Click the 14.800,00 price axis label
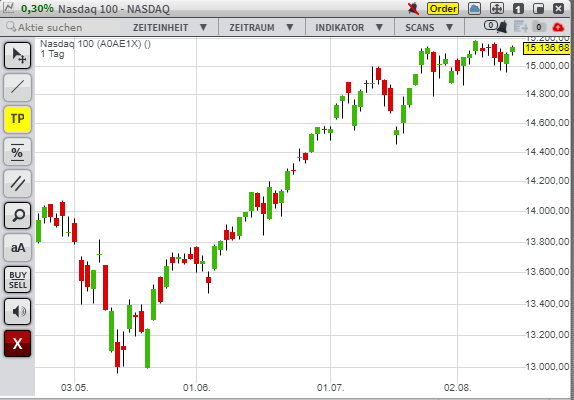Viewport: 574px width, 400px height. (x=548, y=94)
